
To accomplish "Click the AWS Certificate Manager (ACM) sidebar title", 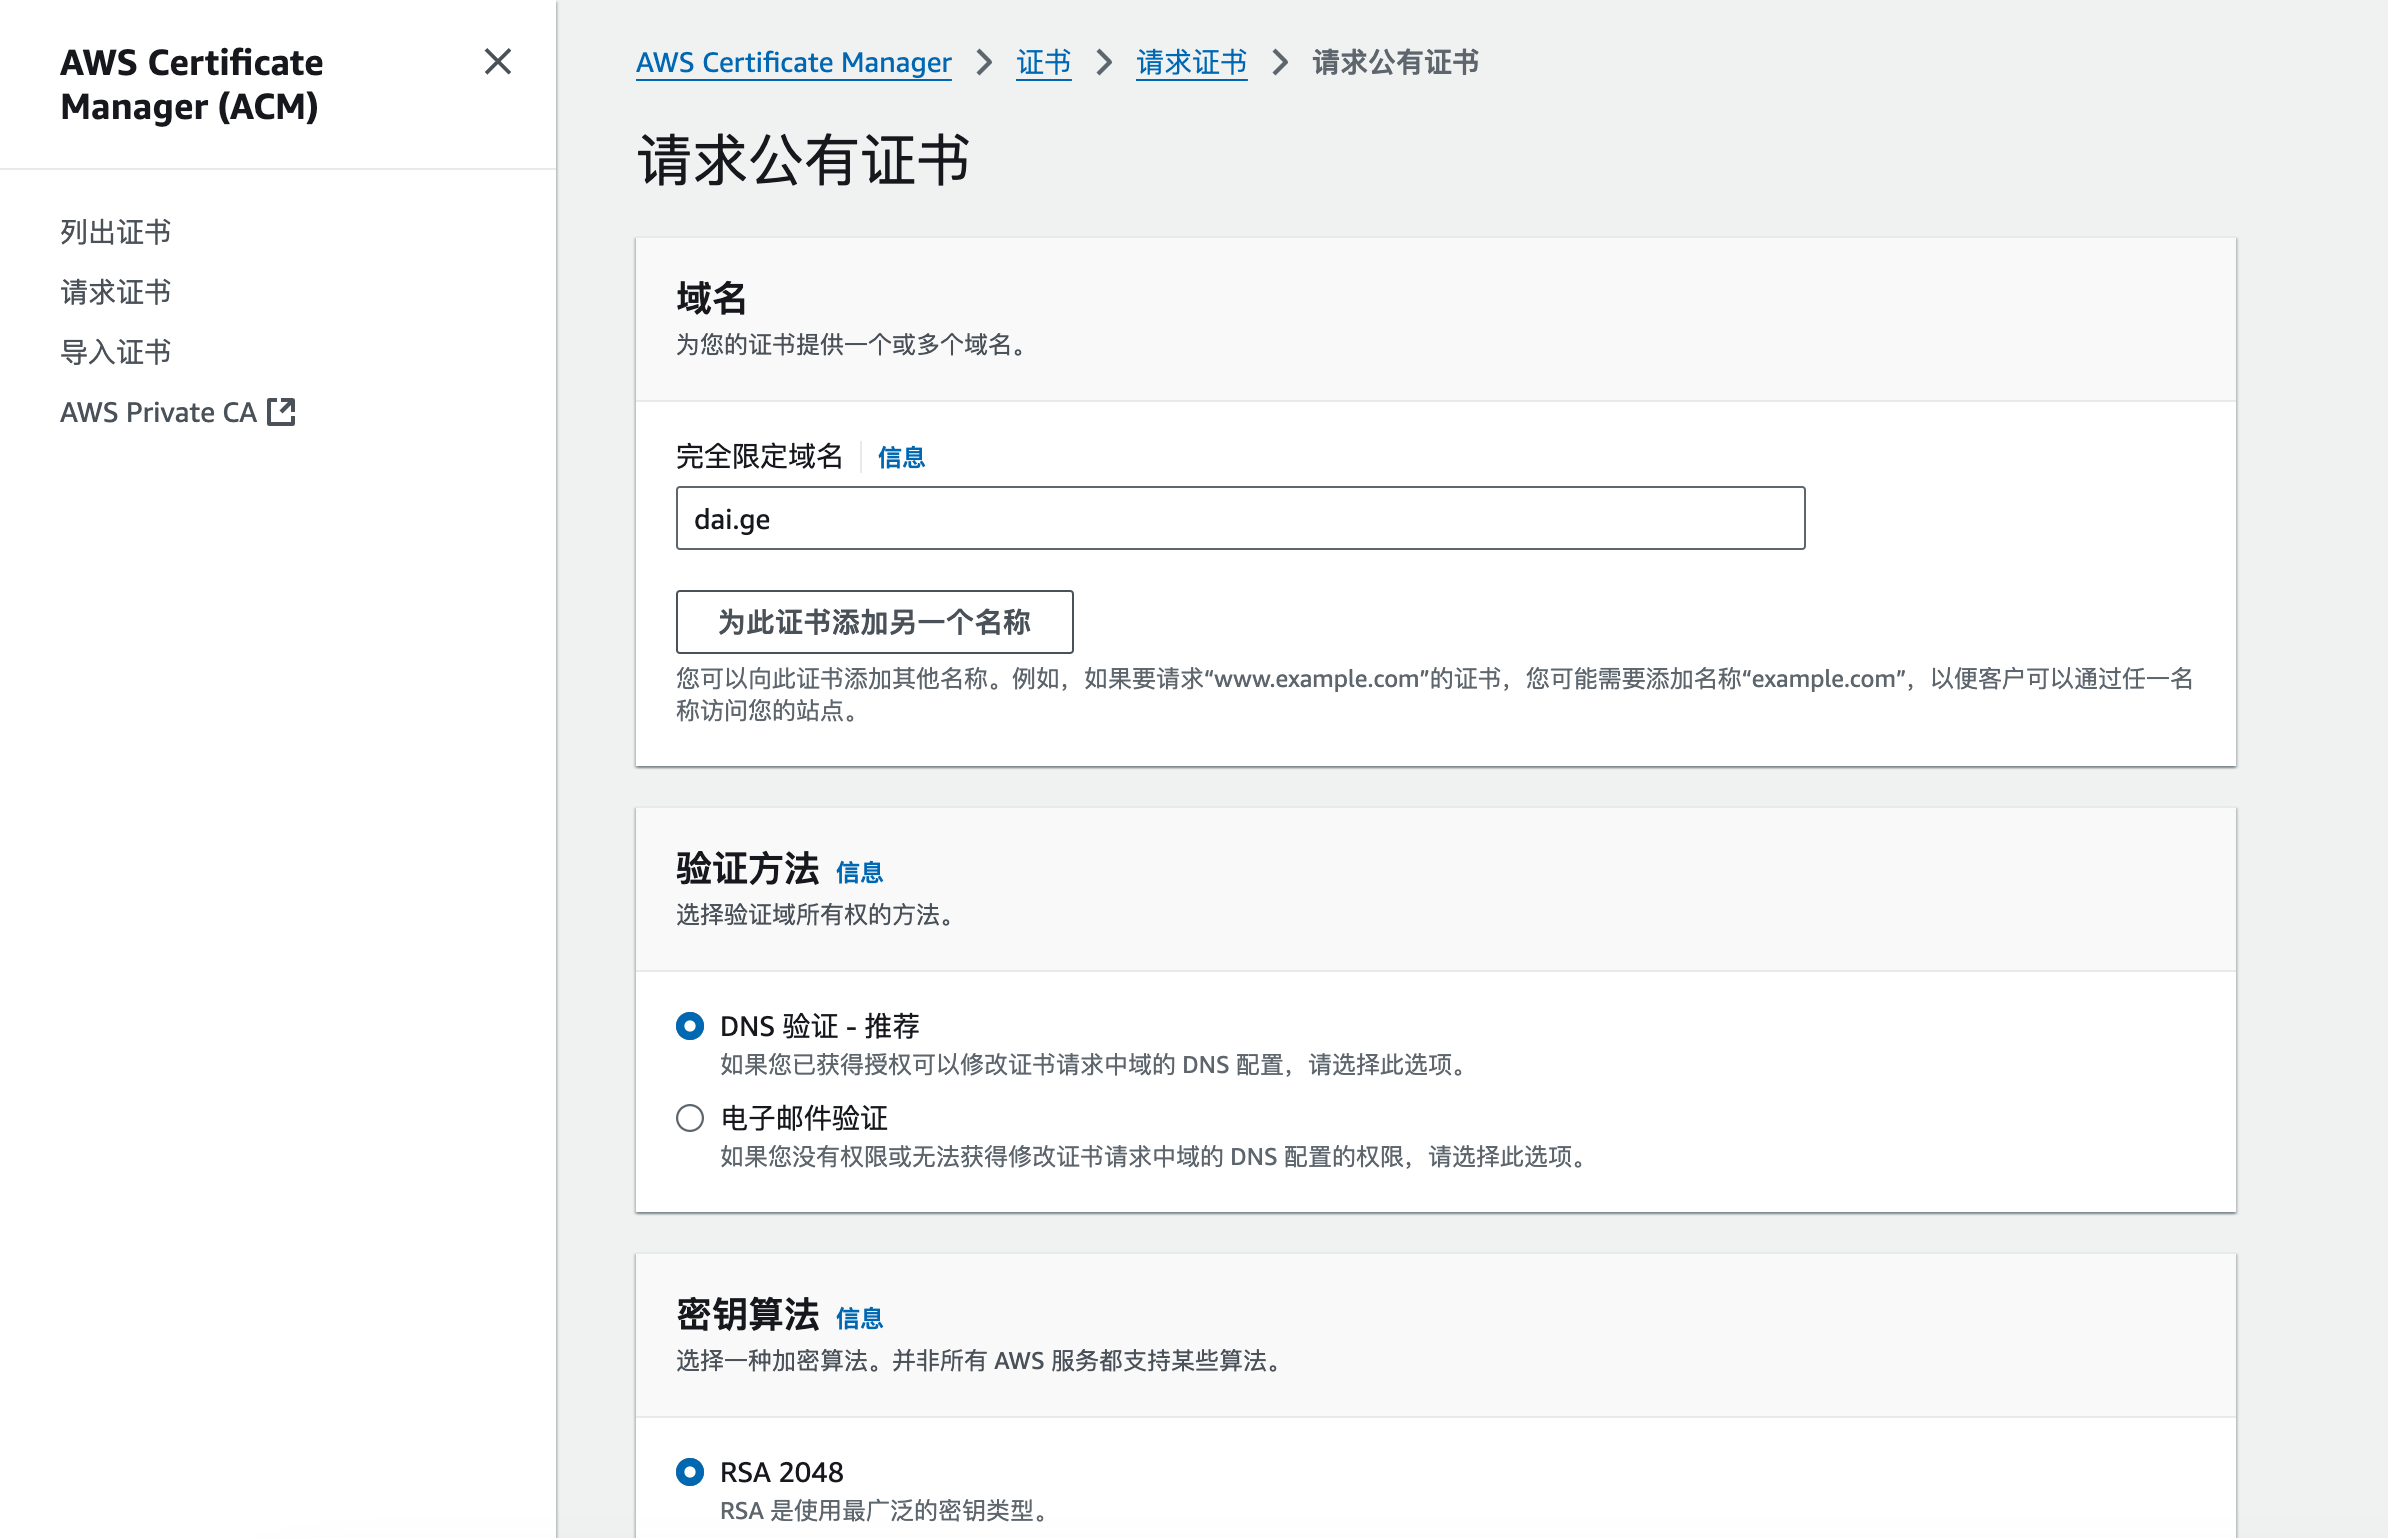I will (x=191, y=84).
